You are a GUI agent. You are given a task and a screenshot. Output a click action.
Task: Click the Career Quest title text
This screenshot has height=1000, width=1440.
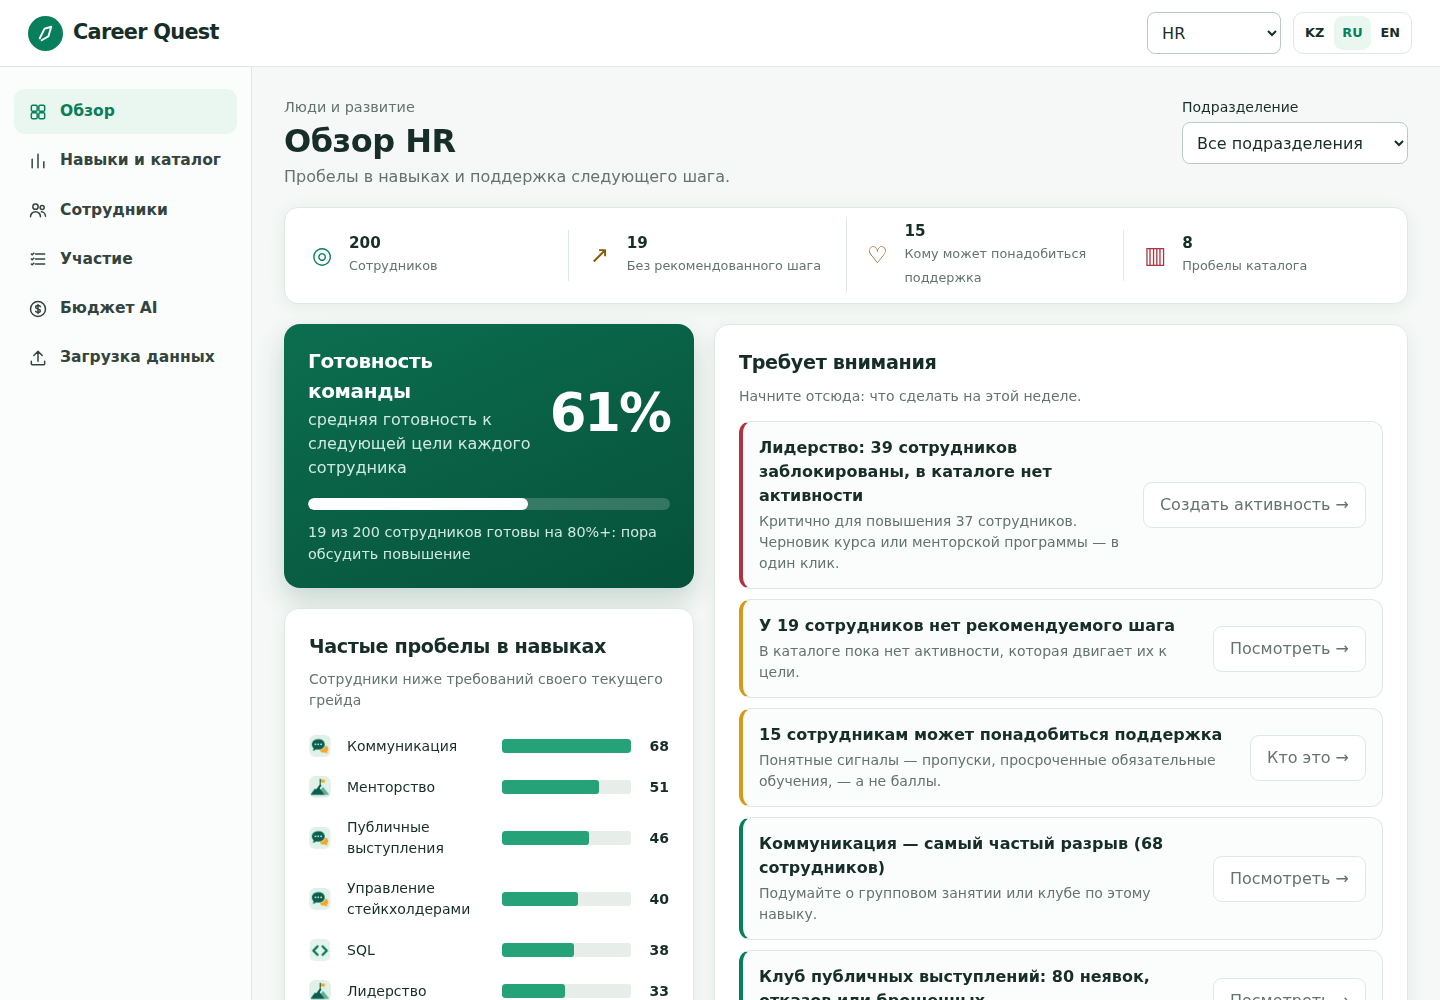tap(146, 32)
